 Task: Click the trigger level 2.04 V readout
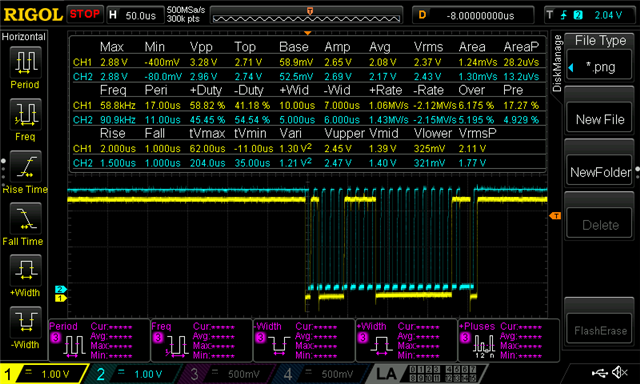(608, 16)
